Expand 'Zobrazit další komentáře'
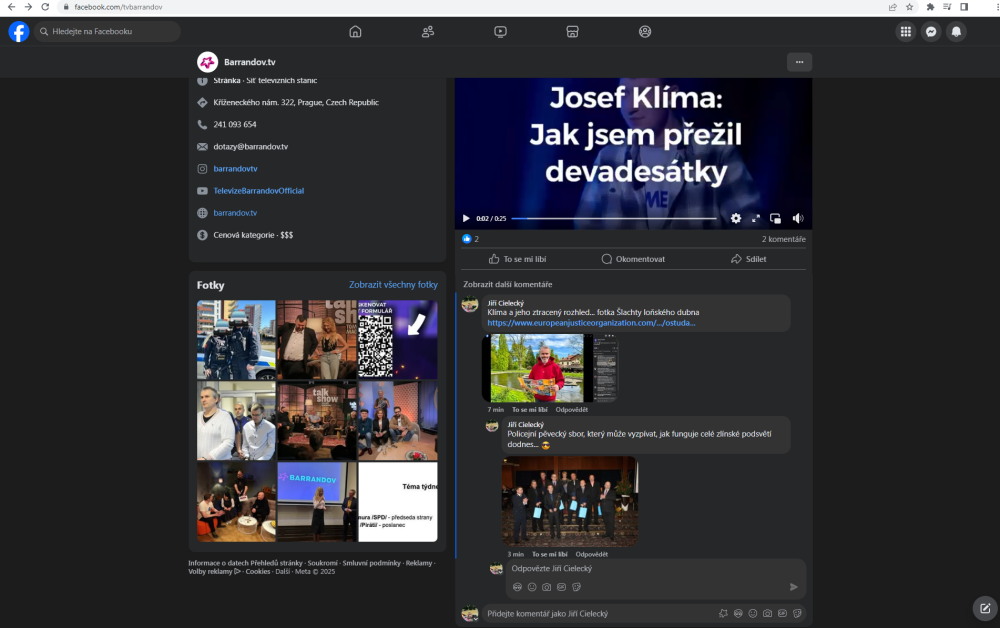This screenshot has height=628, width=1000. 507,284
